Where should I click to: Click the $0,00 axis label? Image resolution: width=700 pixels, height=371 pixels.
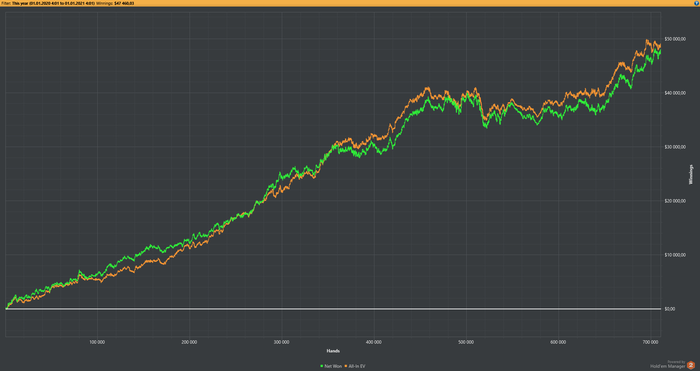[671, 309]
